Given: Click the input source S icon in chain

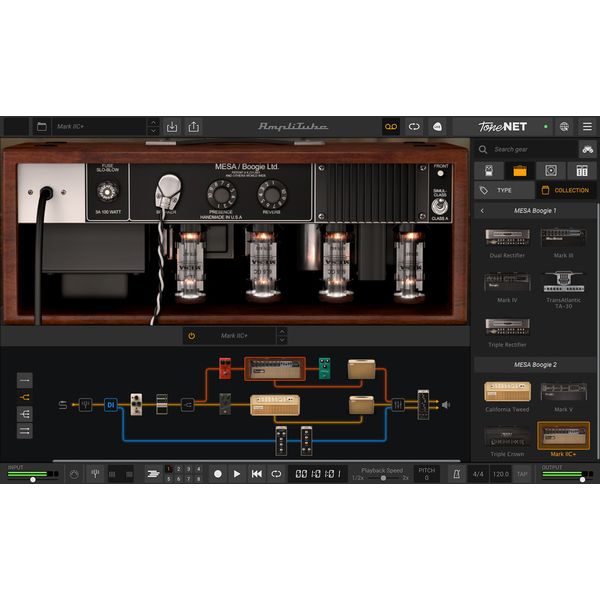Looking at the screenshot, I should (63, 405).
